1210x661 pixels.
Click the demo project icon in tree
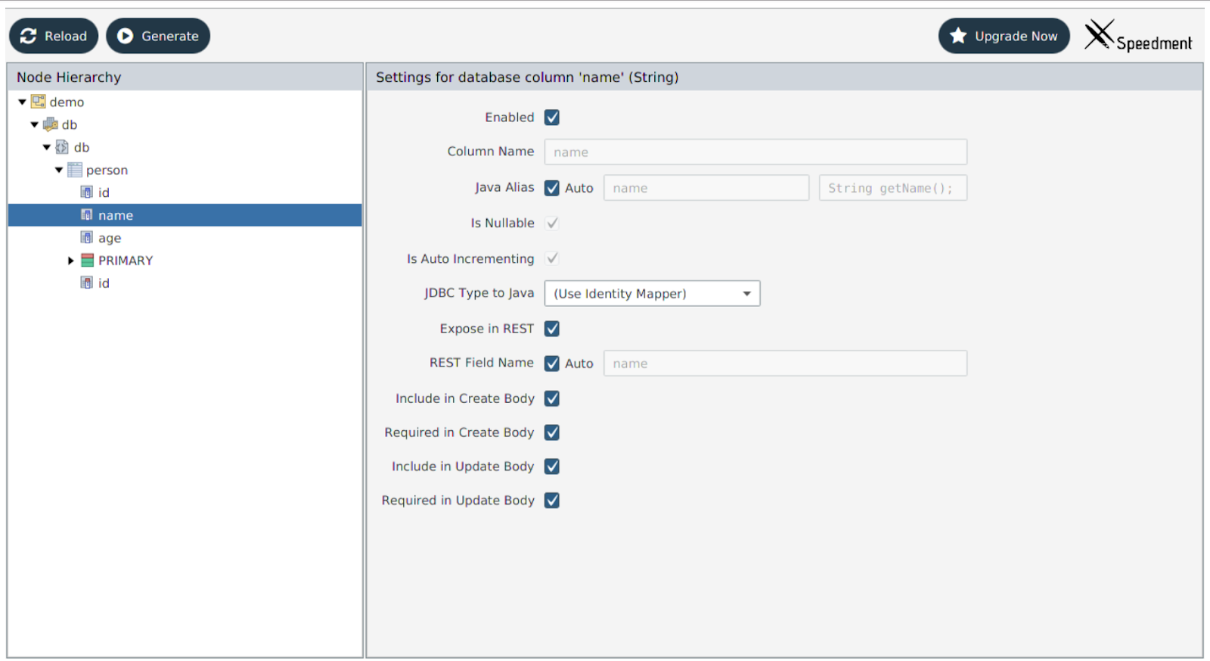(x=38, y=102)
